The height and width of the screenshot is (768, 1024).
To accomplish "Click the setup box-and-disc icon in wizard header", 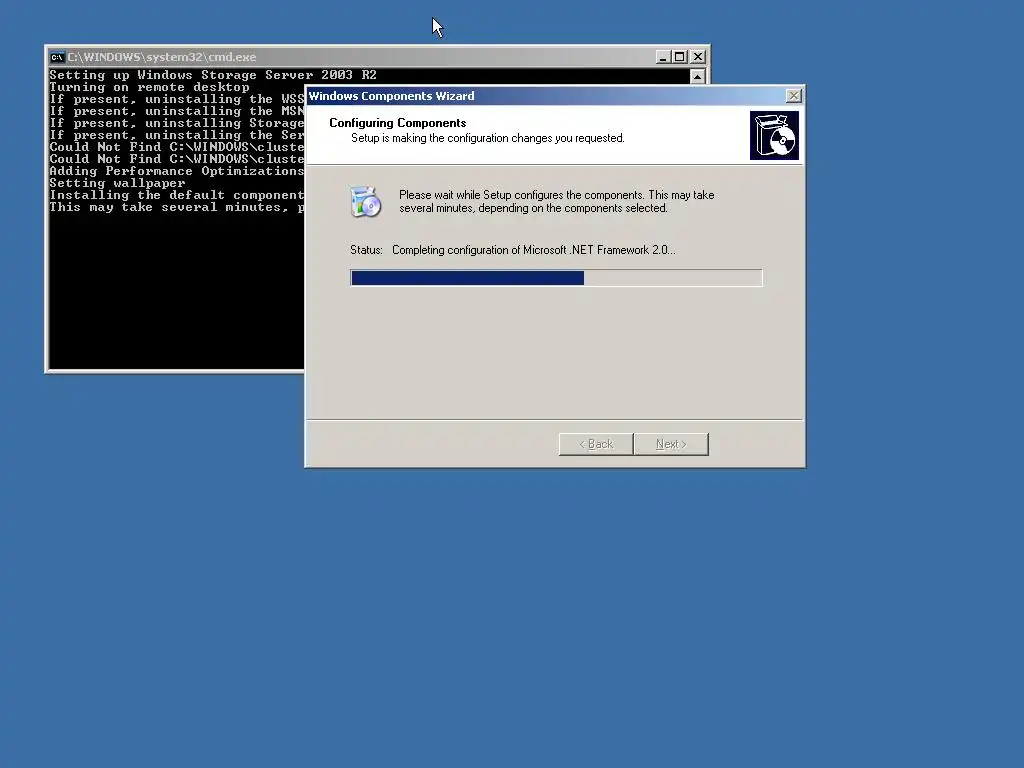I will (x=774, y=135).
